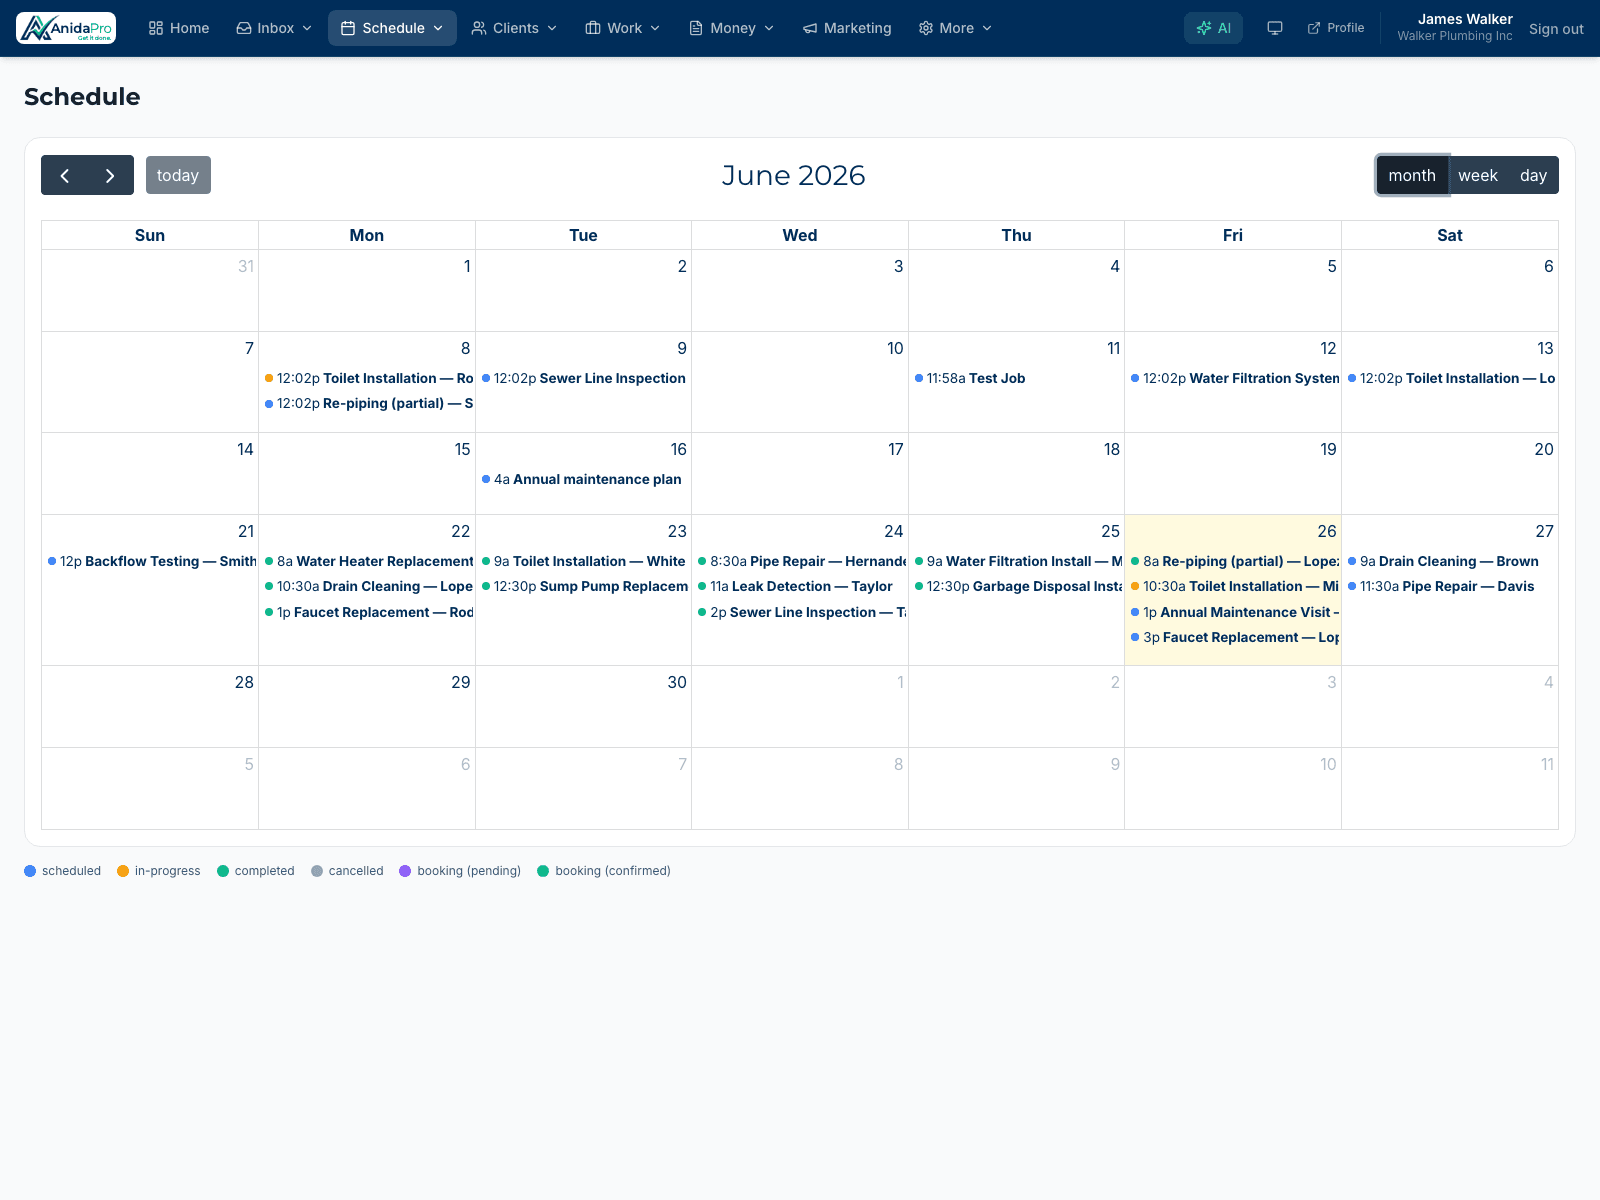Click Sign out

click(1556, 29)
